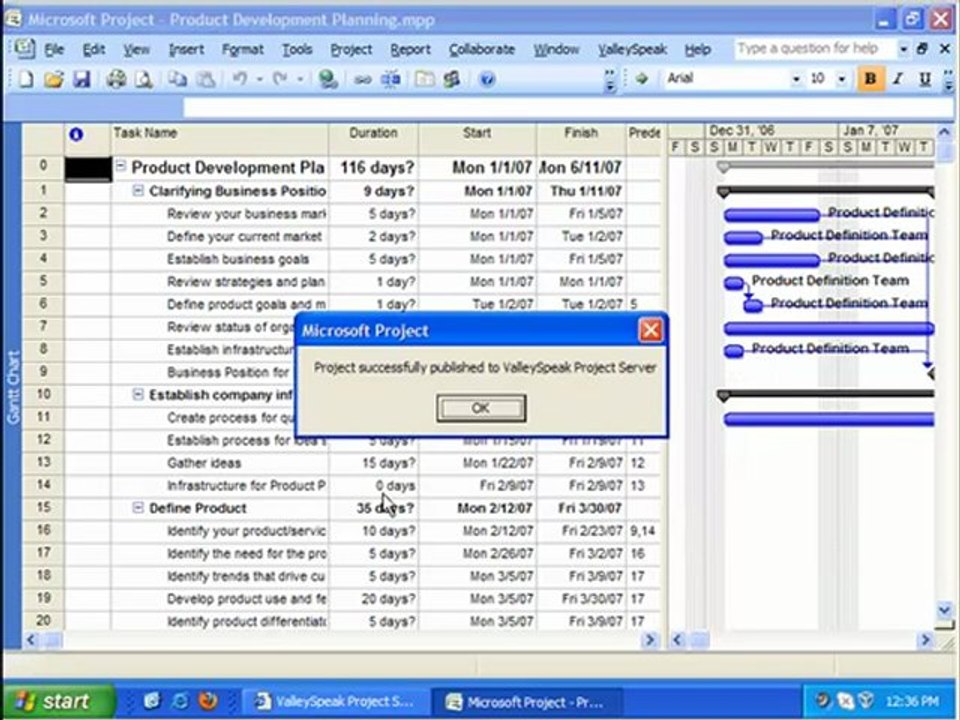Toggle Underline formatting
This screenshot has width=960, height=720.
924,79
